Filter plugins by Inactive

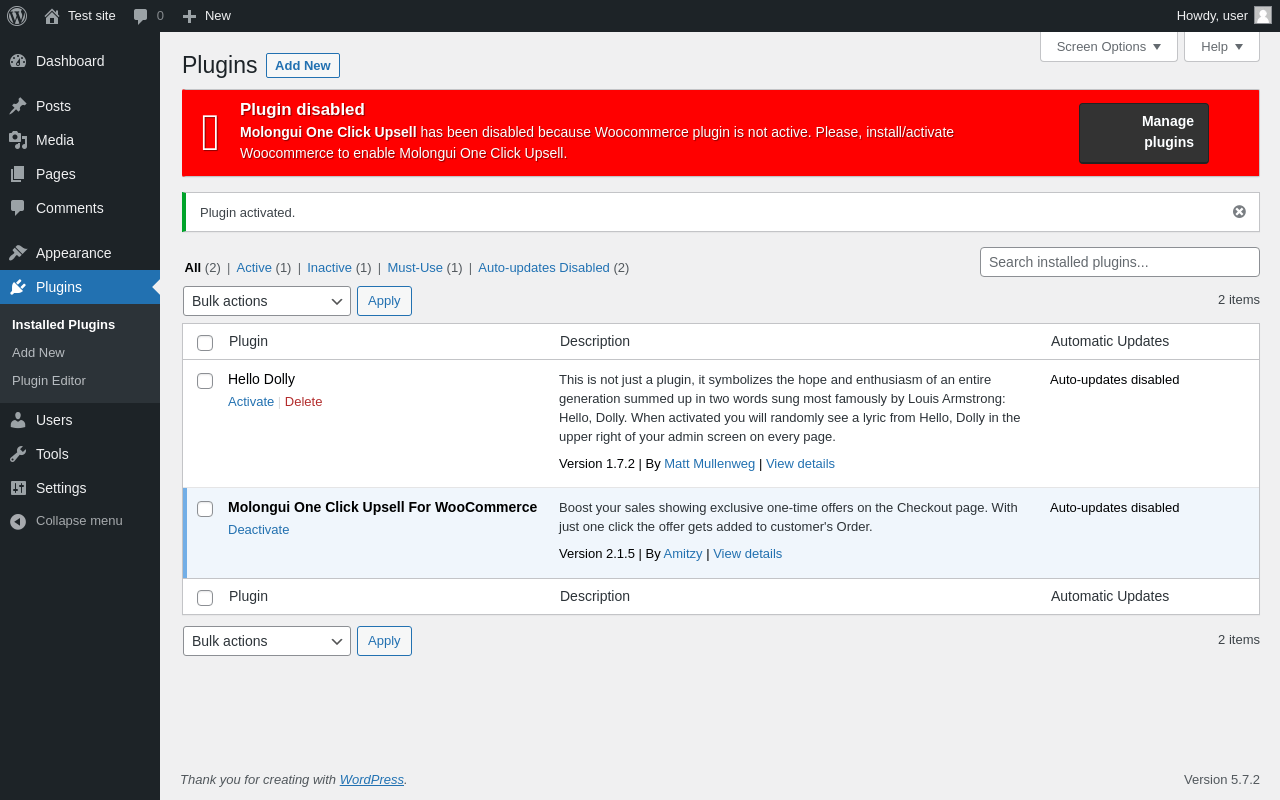(329, 268)
